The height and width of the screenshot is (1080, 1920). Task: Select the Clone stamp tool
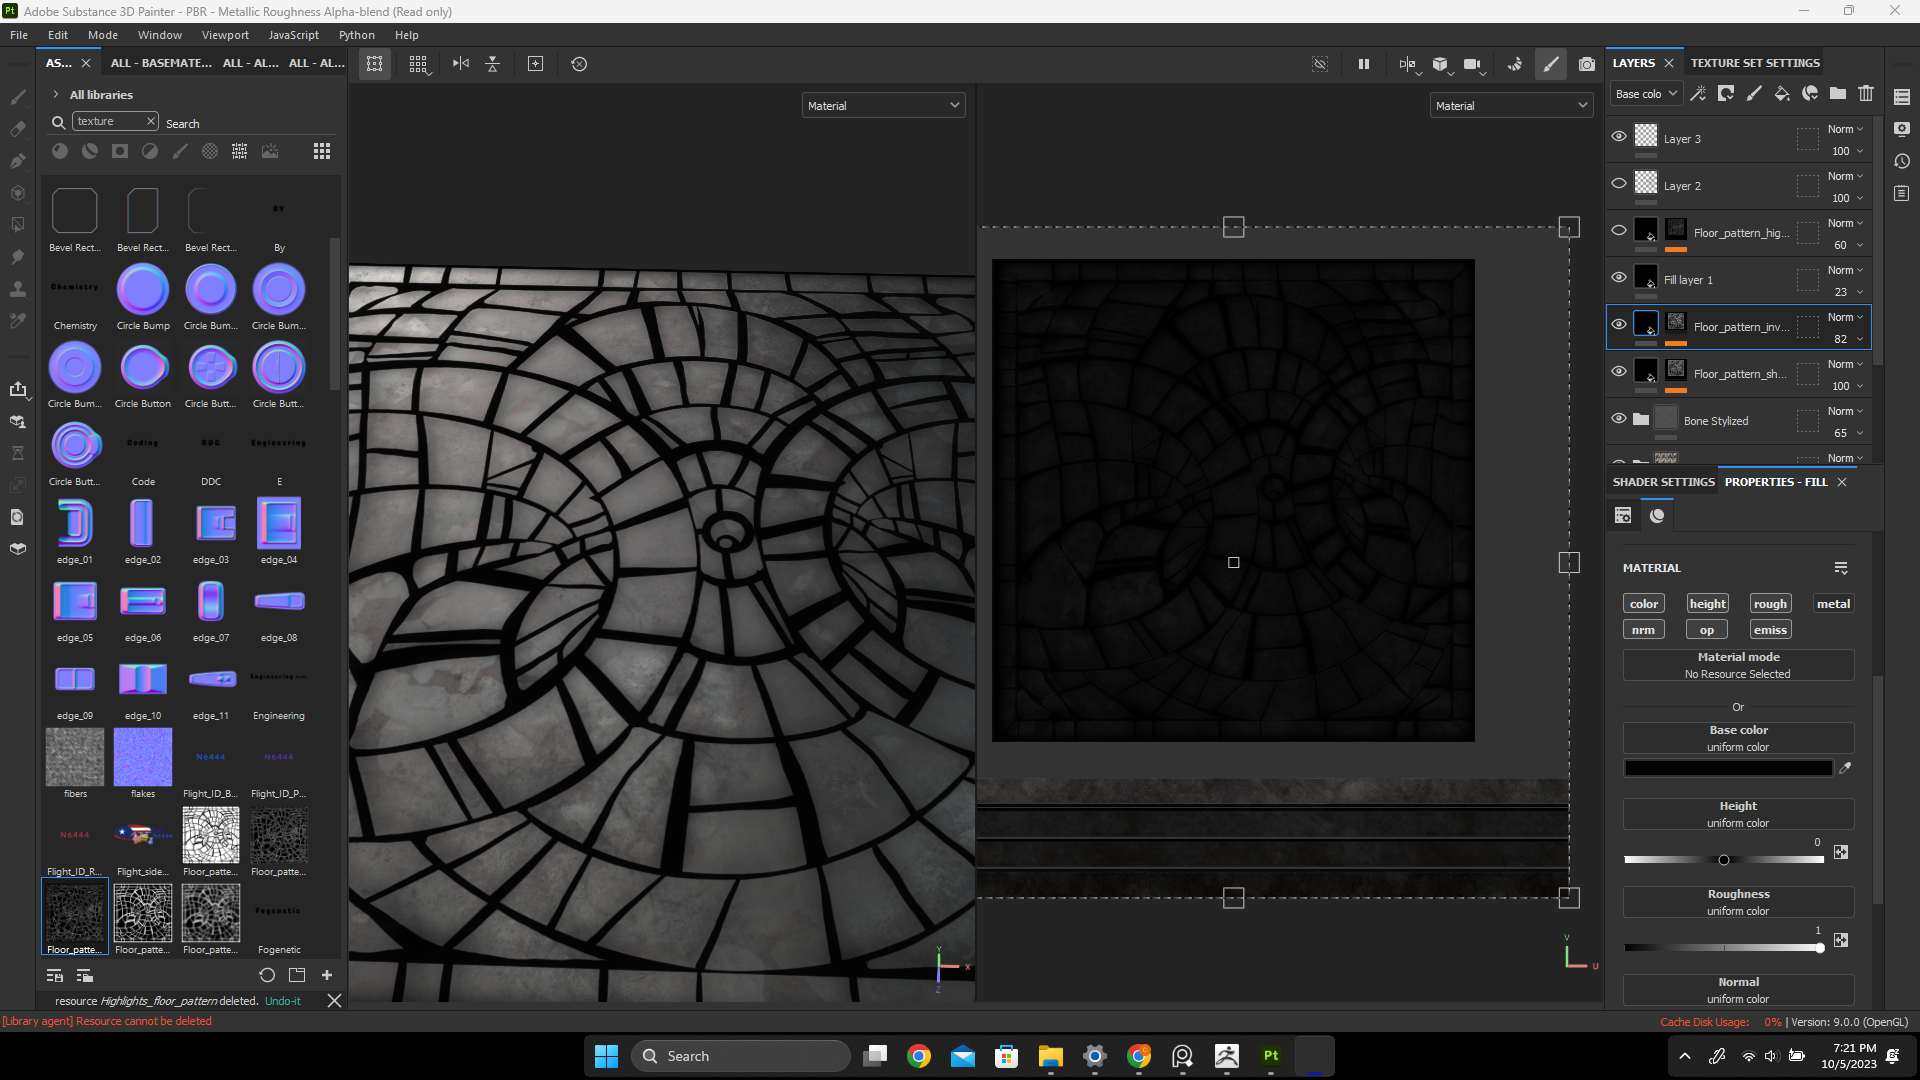coord(18,289)
